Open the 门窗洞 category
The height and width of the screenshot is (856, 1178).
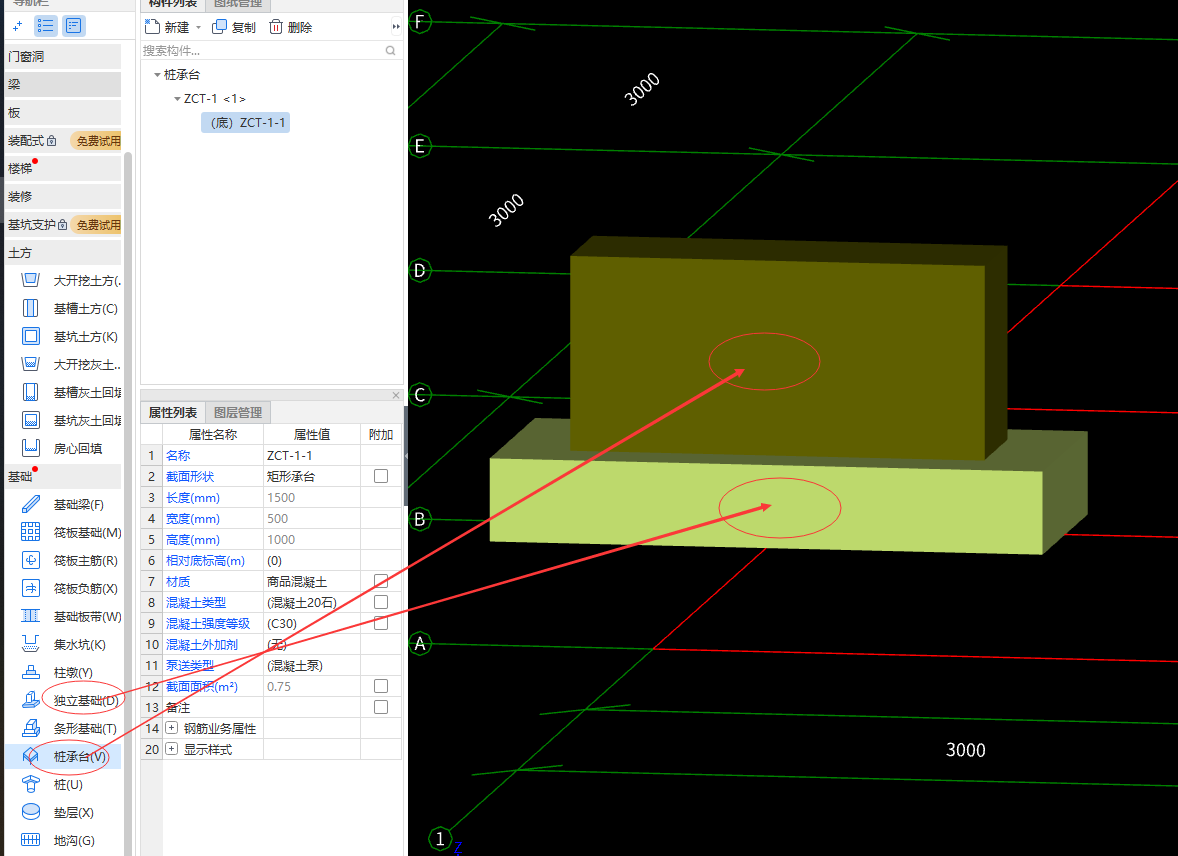(62, 56)
